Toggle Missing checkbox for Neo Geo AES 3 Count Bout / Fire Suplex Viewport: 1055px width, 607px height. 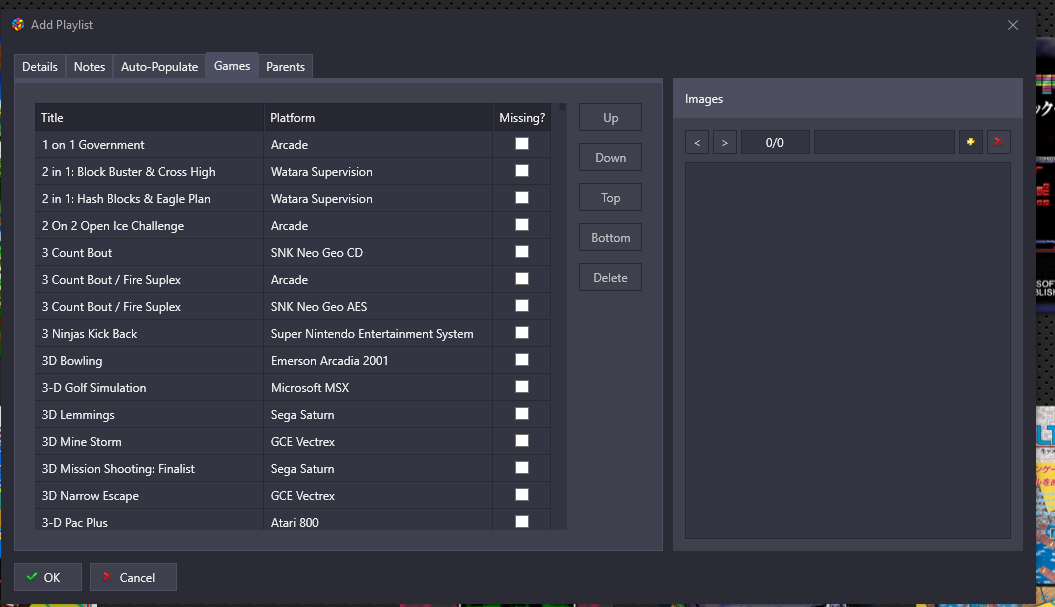pos(521,306)
